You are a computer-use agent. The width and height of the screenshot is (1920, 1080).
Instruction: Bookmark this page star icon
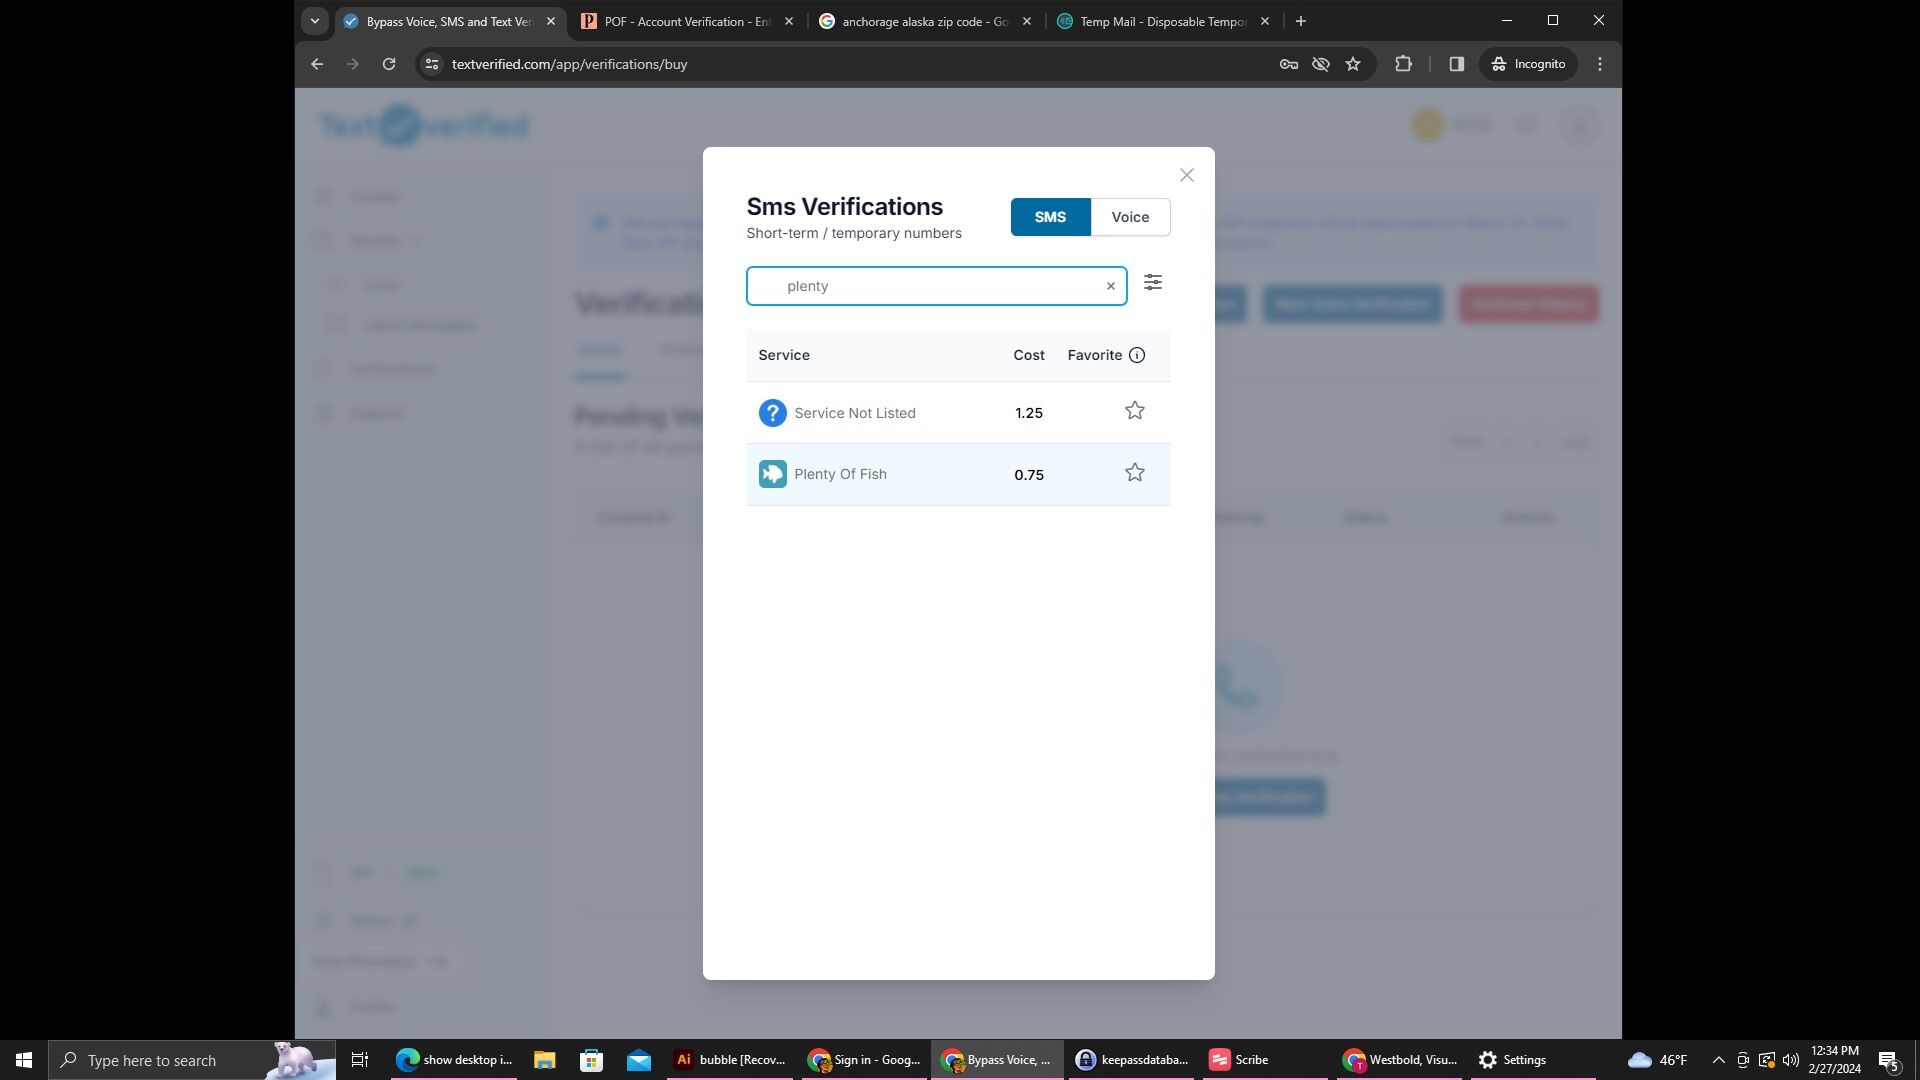click(1353, 64)
